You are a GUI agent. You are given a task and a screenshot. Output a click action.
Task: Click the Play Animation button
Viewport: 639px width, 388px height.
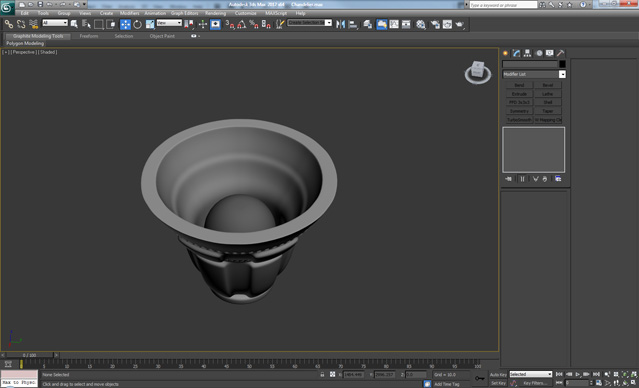577,374
